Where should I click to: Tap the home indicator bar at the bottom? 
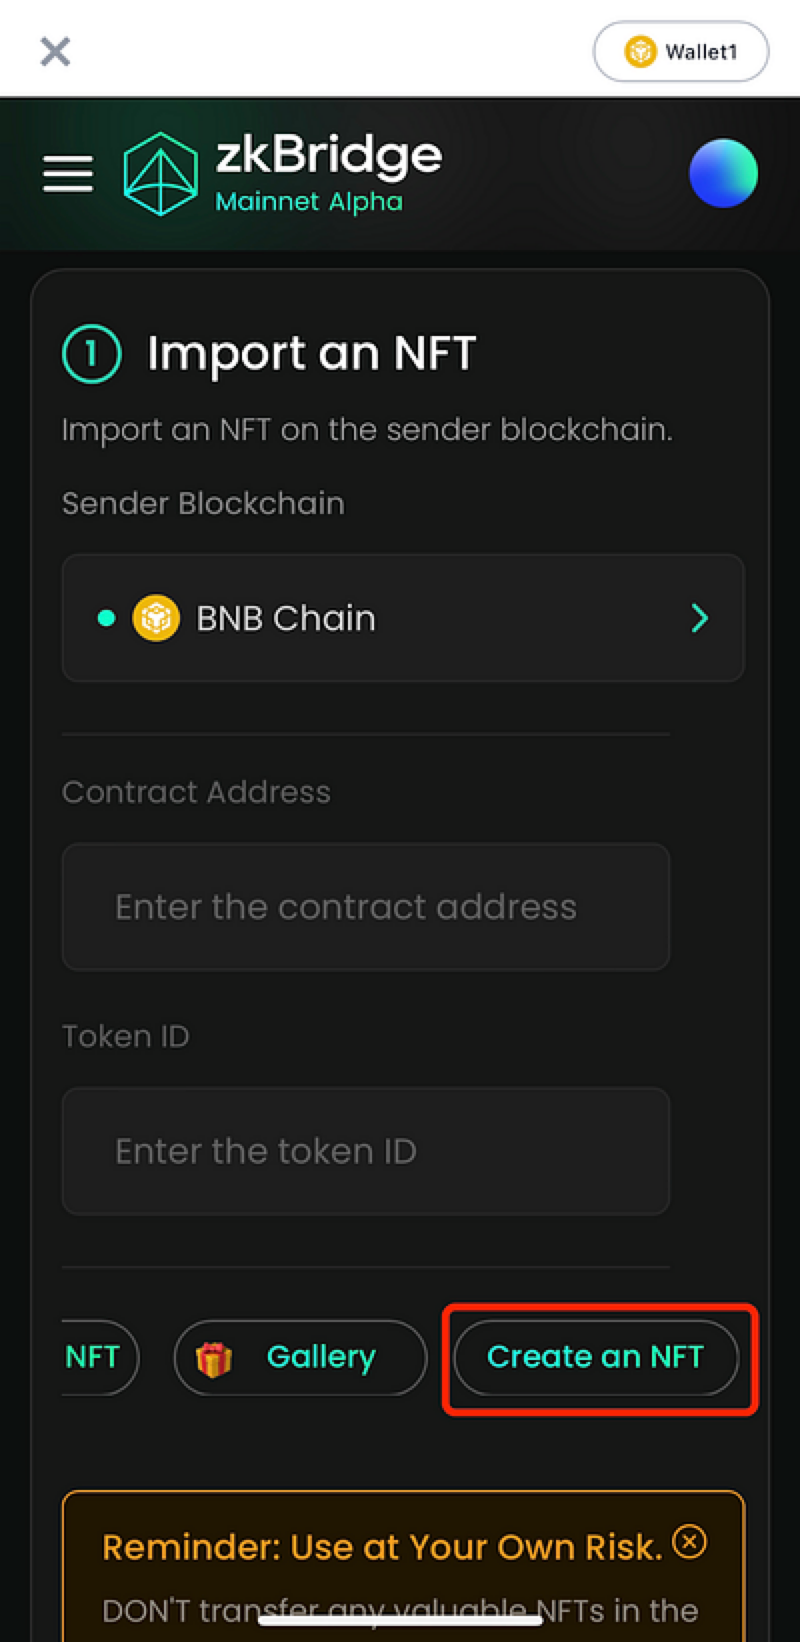[400, 1620]
